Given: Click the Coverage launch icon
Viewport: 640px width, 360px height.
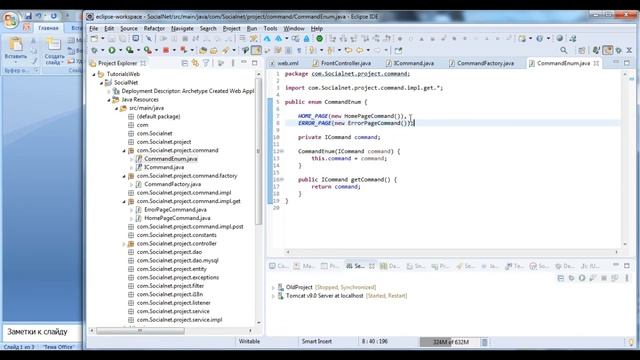Looking at the screenshot, I should pos(129,50).
